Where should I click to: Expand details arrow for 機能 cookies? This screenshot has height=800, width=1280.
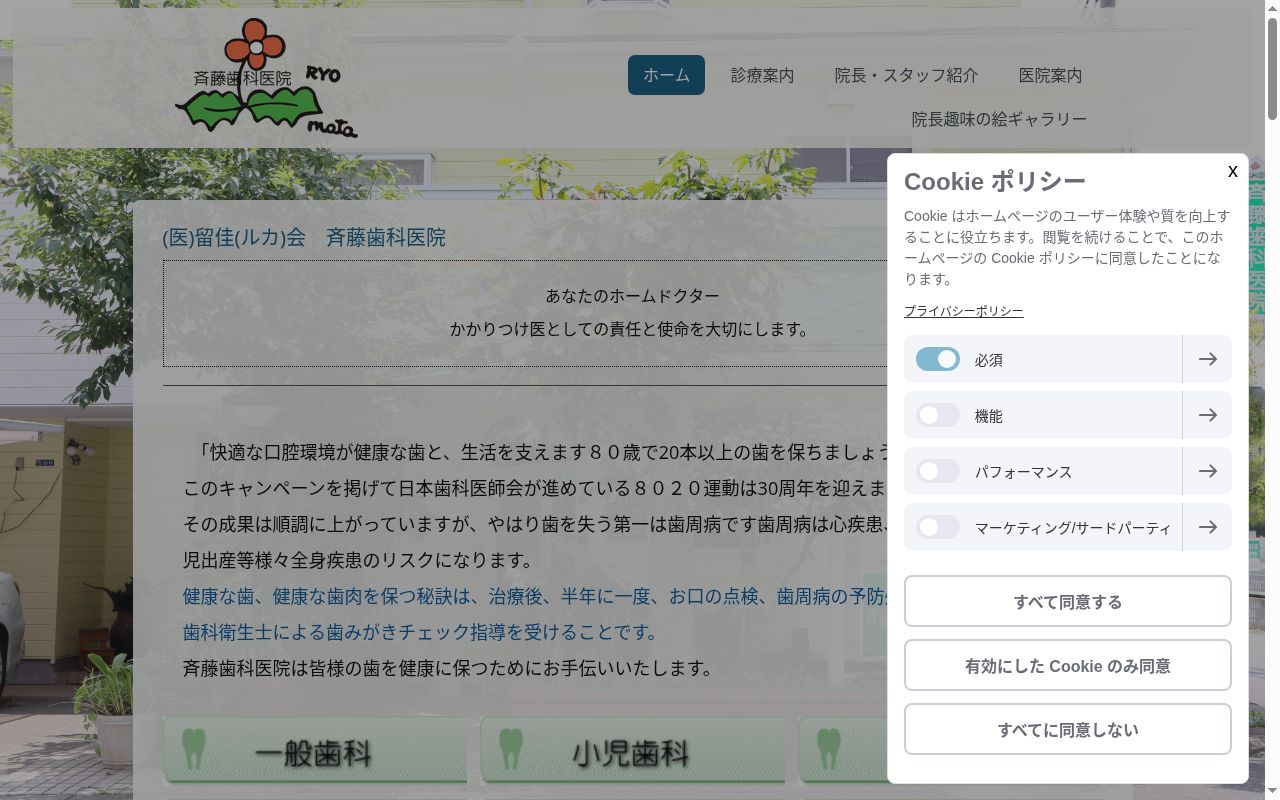(x=1207, y=415)
